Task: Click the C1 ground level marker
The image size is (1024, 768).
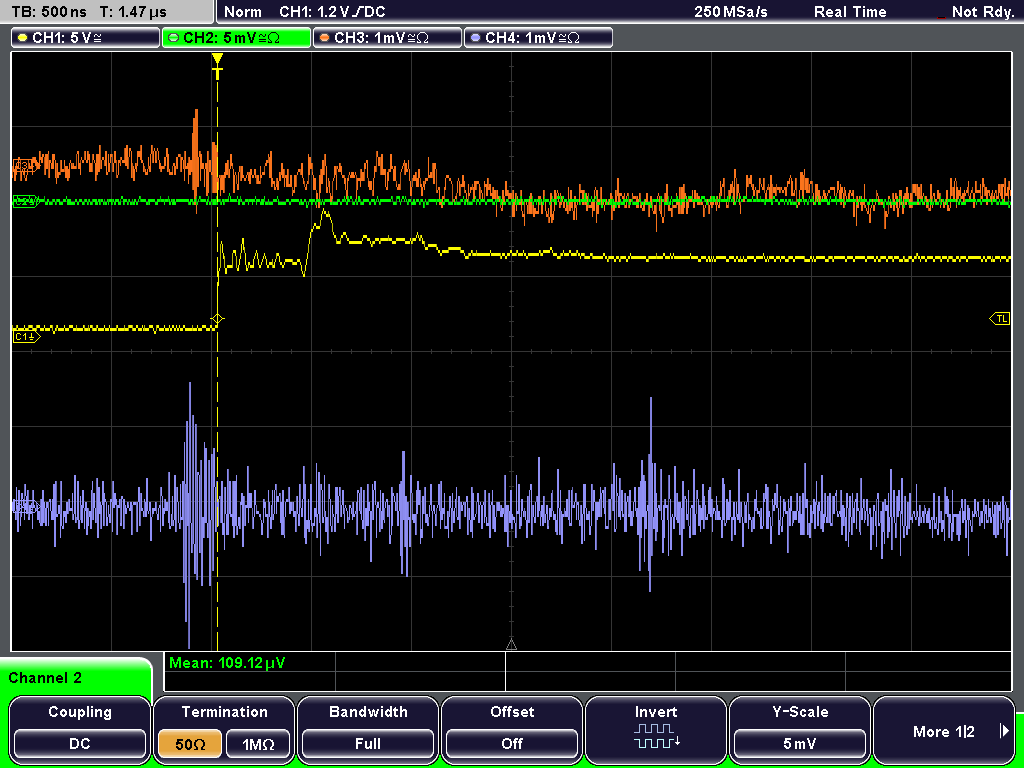Action: 26,337
